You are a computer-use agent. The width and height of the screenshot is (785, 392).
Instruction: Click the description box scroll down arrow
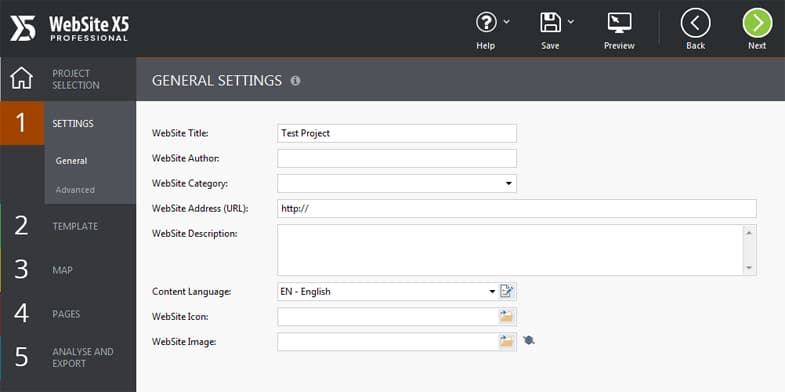749,268
